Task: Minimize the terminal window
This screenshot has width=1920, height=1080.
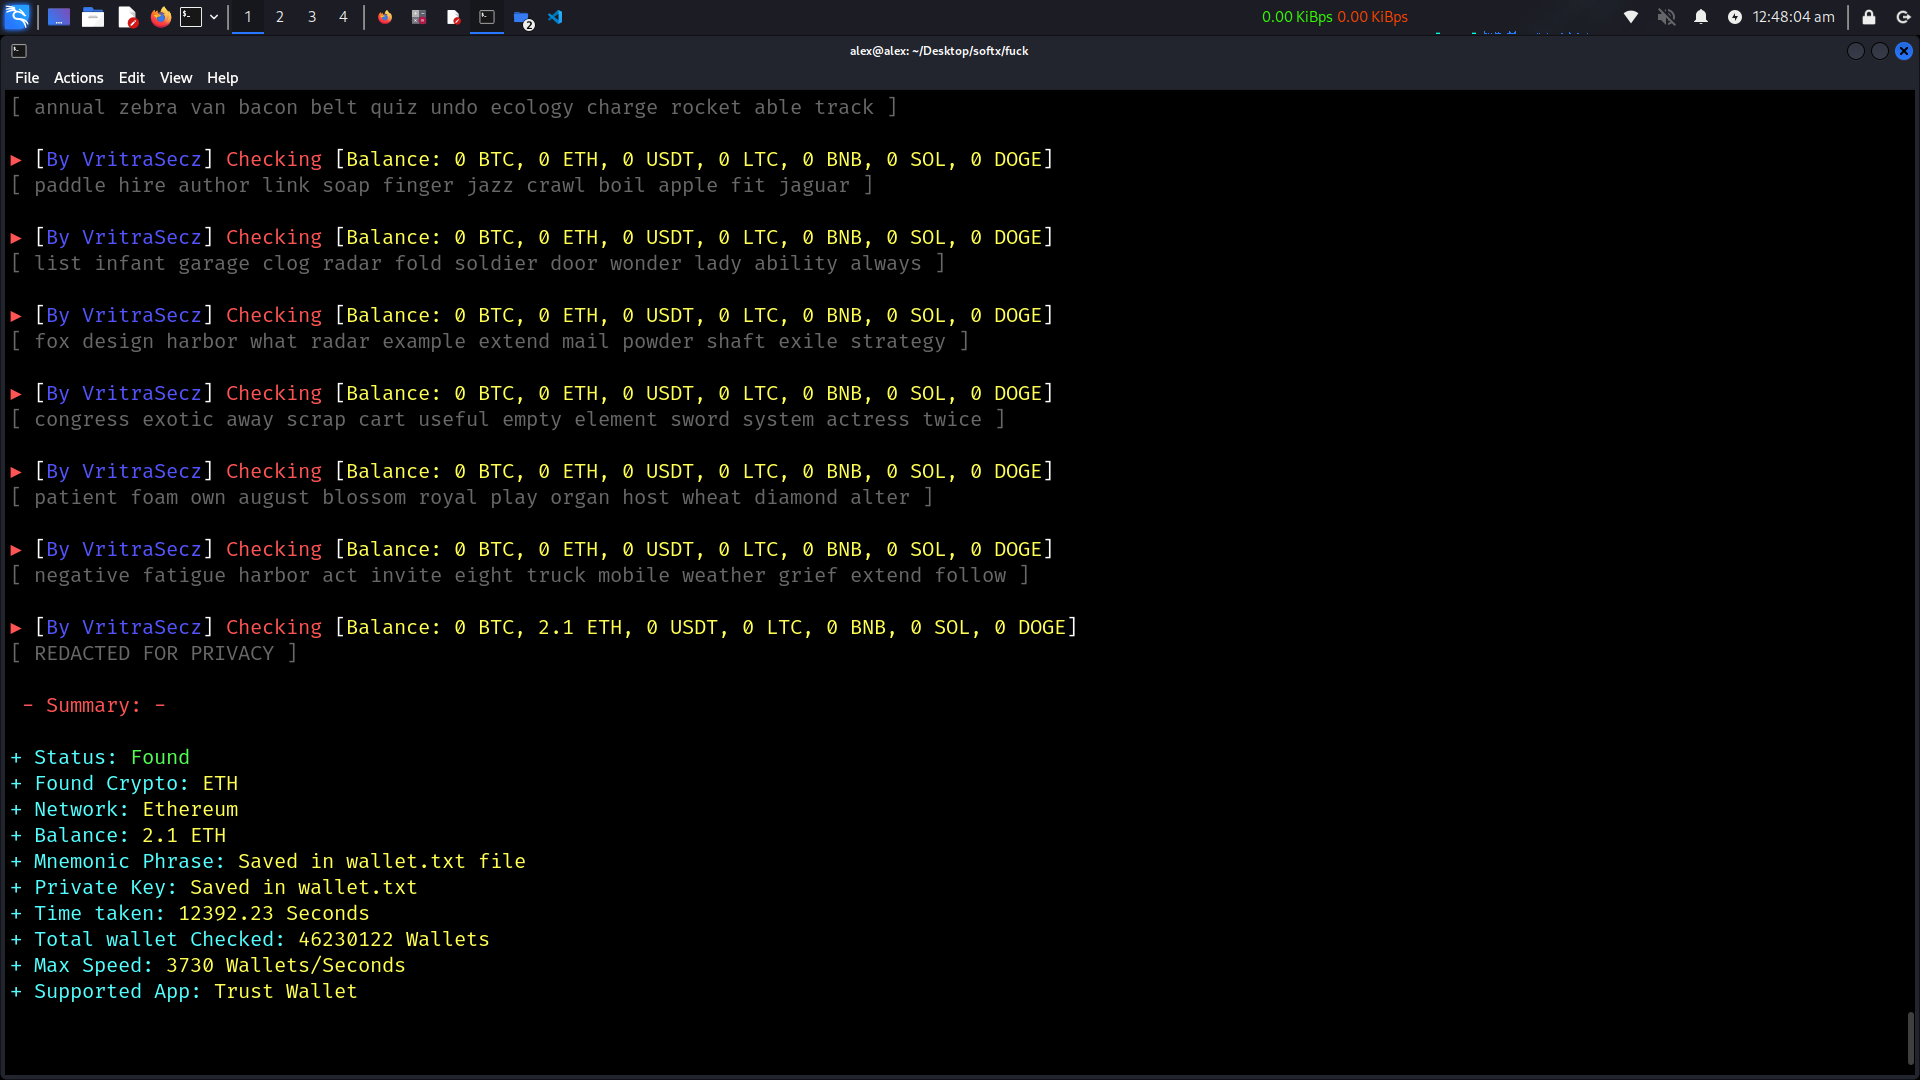Action: pyautogui.click(x=1856, y=51)
